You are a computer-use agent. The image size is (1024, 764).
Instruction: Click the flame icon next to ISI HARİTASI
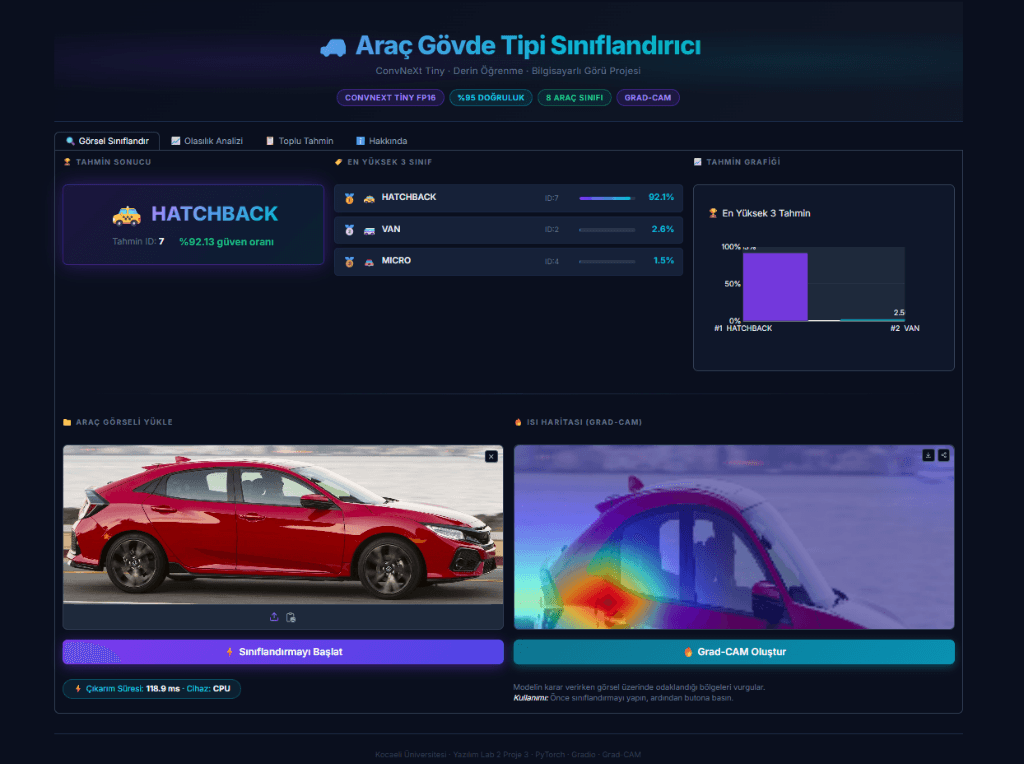518,422
